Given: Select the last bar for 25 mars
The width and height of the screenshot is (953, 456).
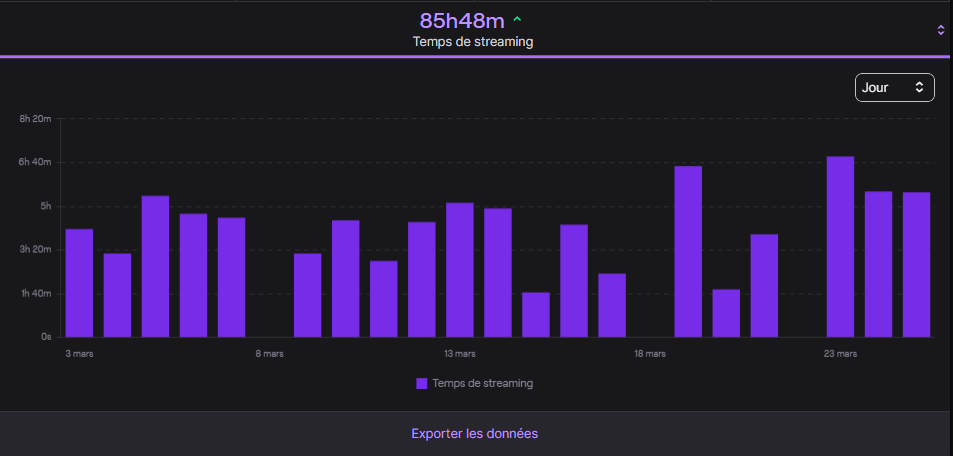Looking at the screenshot, I should (x=917, y=264).
